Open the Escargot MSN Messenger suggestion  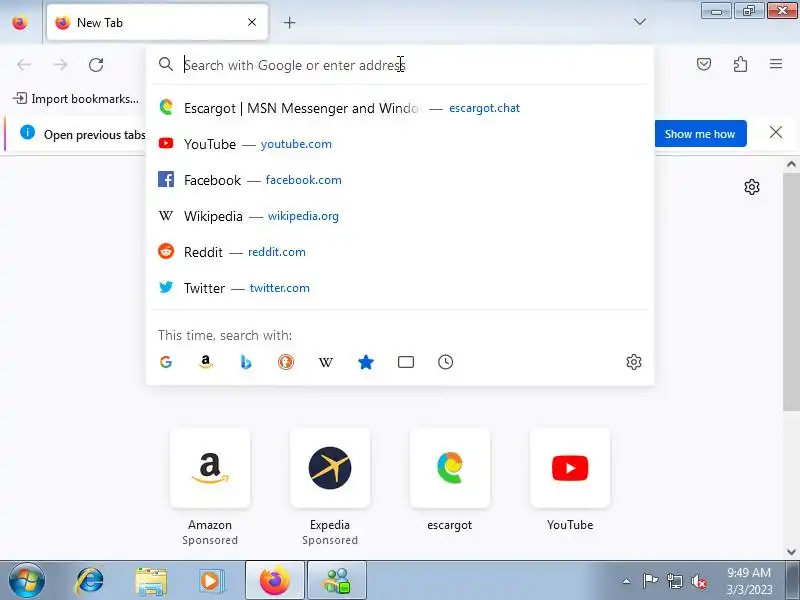[x=400, y=108]
